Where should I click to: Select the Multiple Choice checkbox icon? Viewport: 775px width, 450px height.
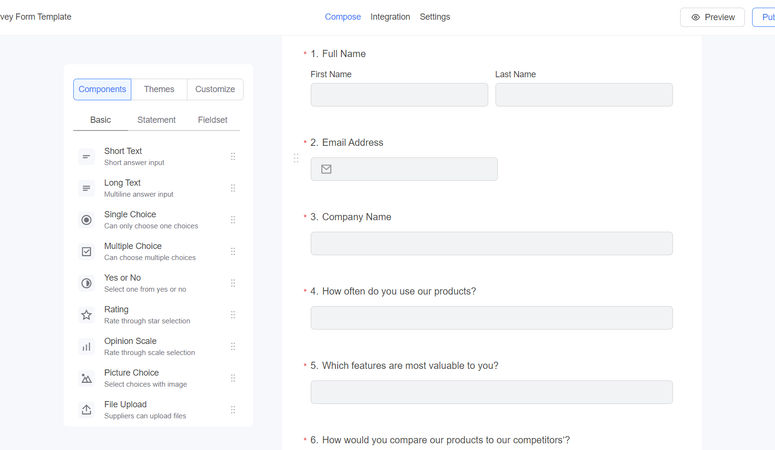(87, 252)
